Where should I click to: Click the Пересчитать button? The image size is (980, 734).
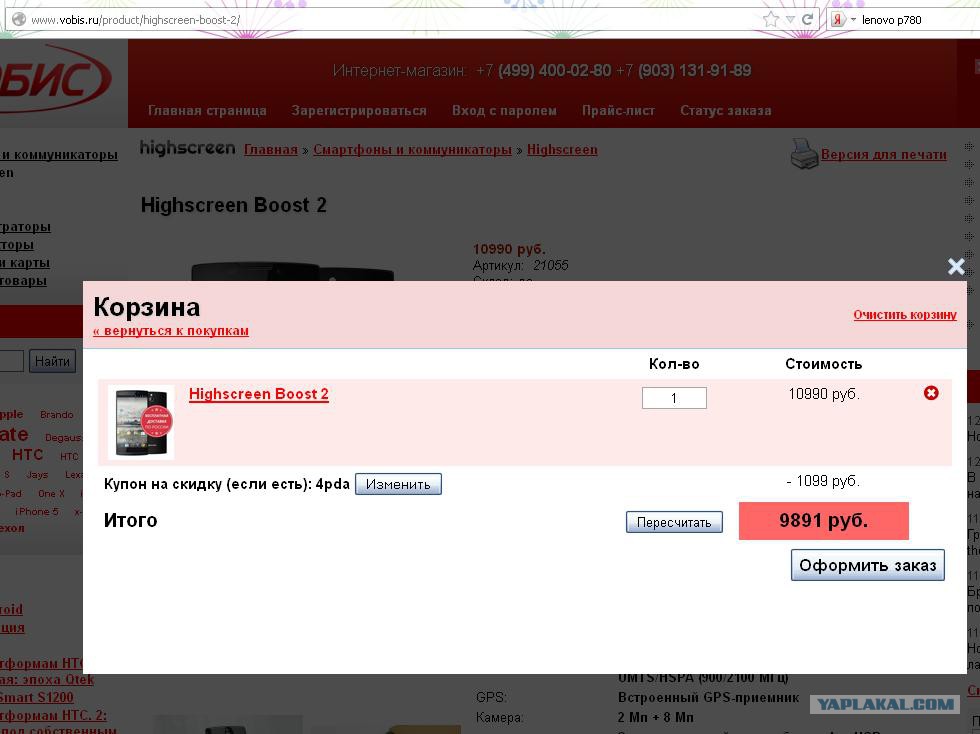pyautogui.click(x=674, y=522)
